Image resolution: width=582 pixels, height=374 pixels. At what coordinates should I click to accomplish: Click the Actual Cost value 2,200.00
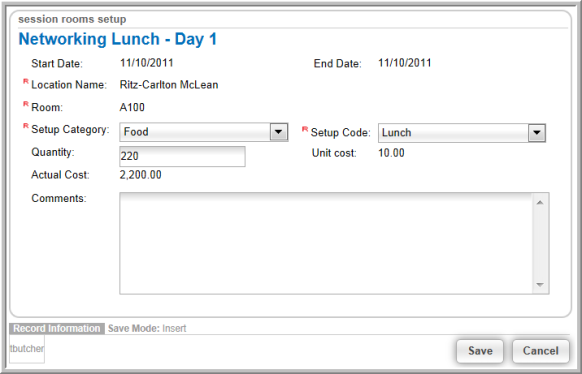[x=140, y=175]
